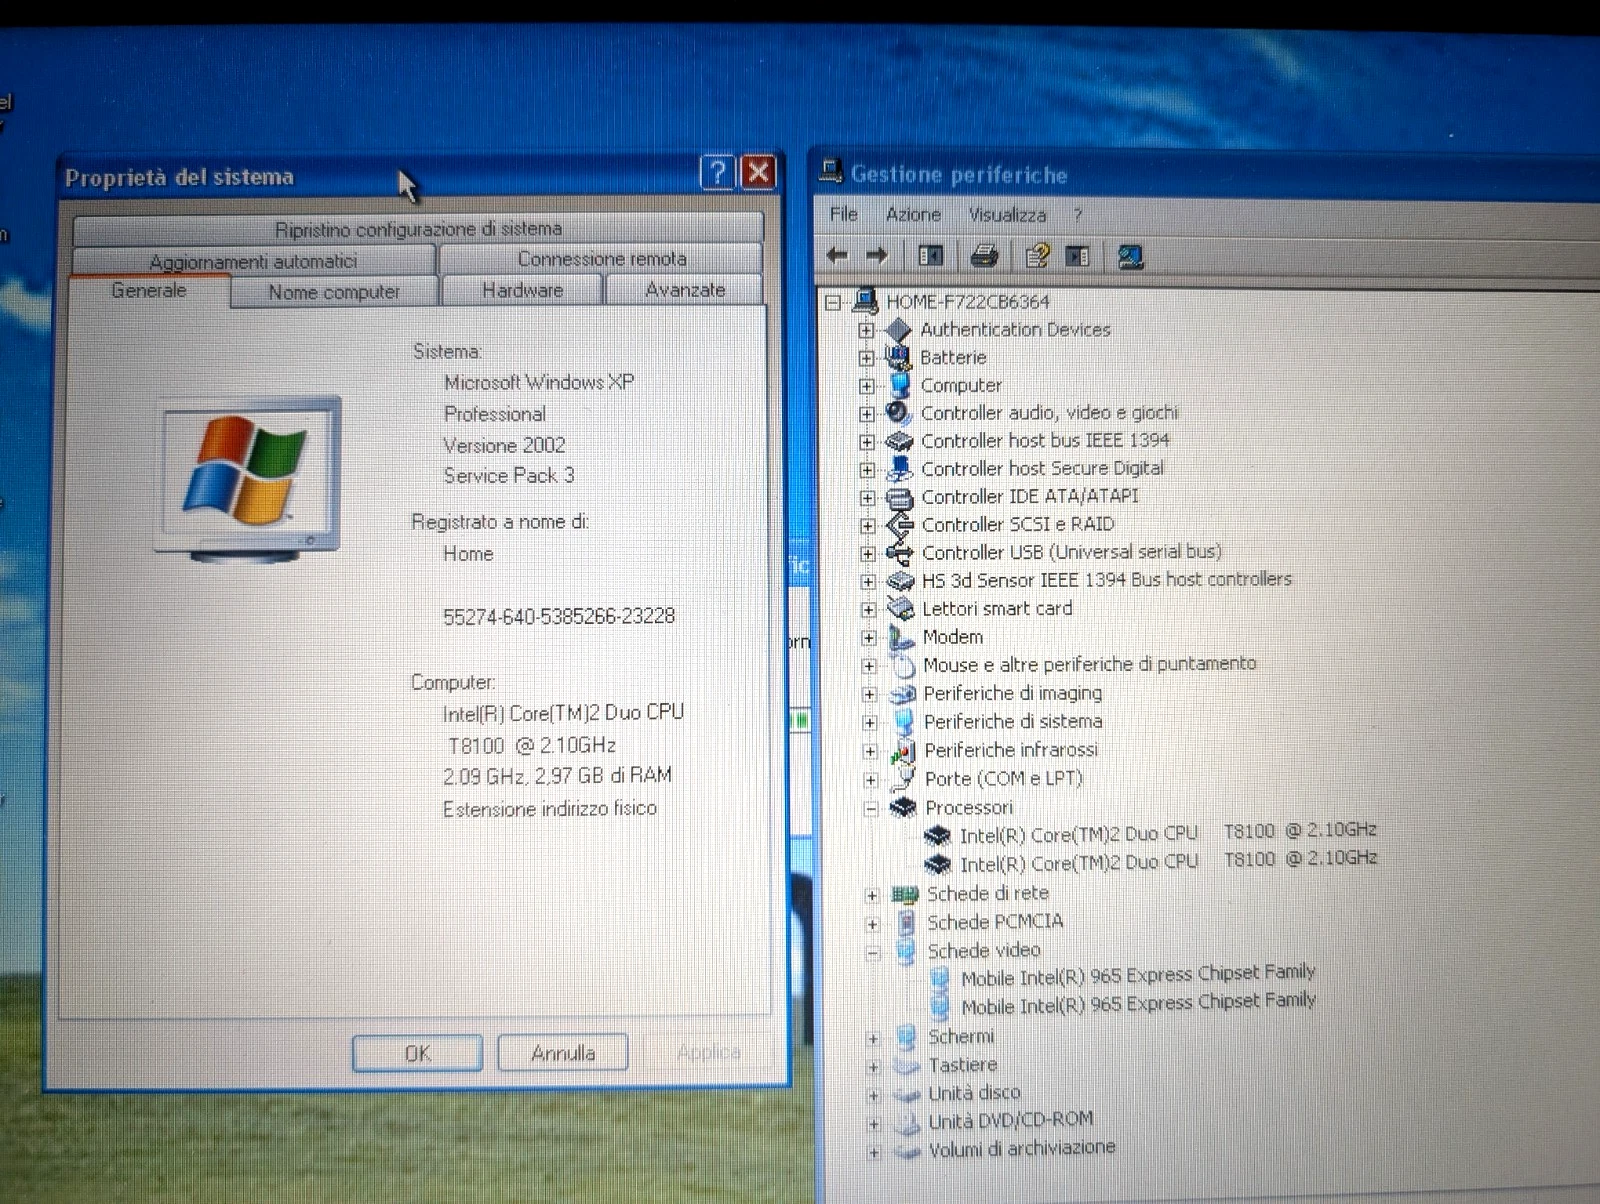Click the OK button
The width and height of the screenshot is (1600, 1204).
click(418, 1053)
